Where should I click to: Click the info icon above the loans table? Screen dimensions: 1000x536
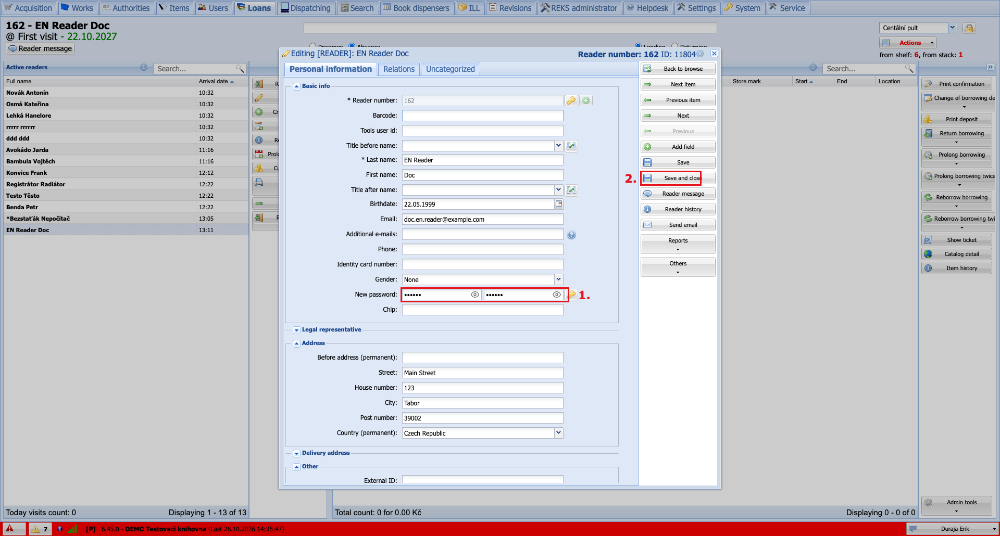[x=813, y=67]
